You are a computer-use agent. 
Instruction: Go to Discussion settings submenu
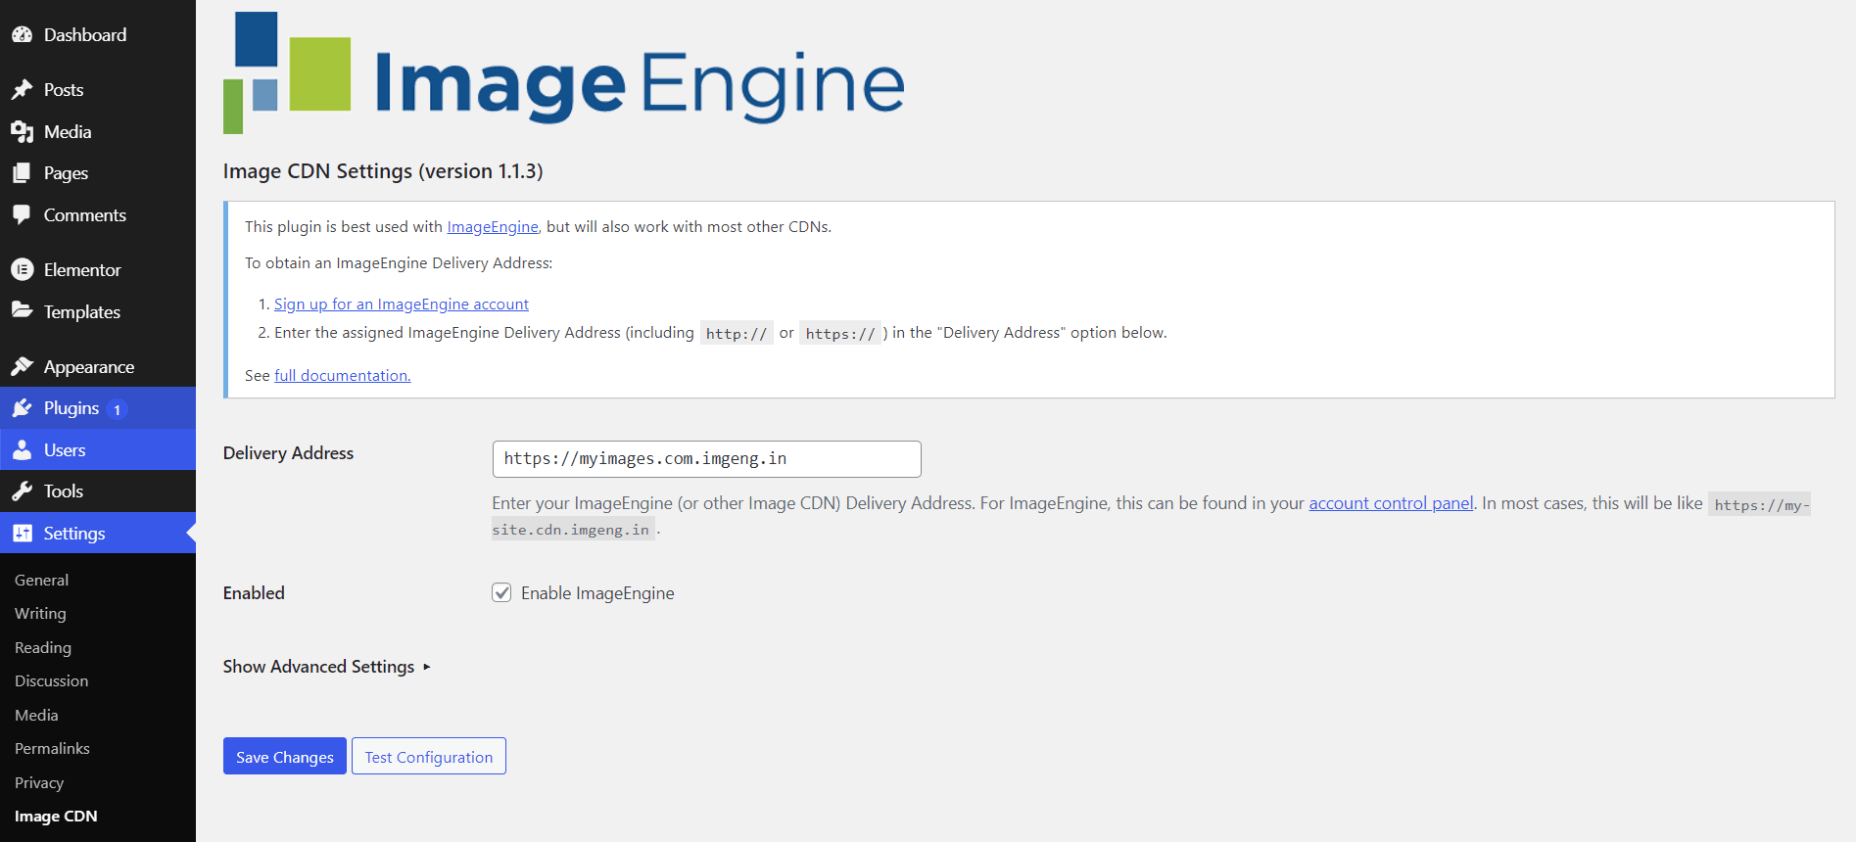pos(51,681)
